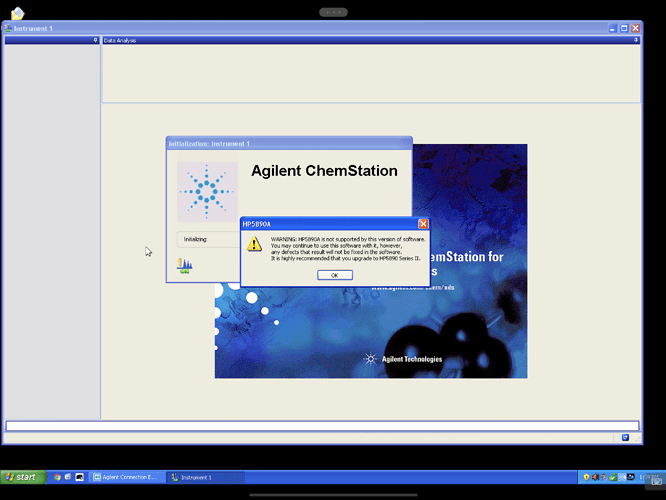The image size is (666, 500).
Task: Click the pin icon on the left navigation panel
Action: (x=95, y=40)
